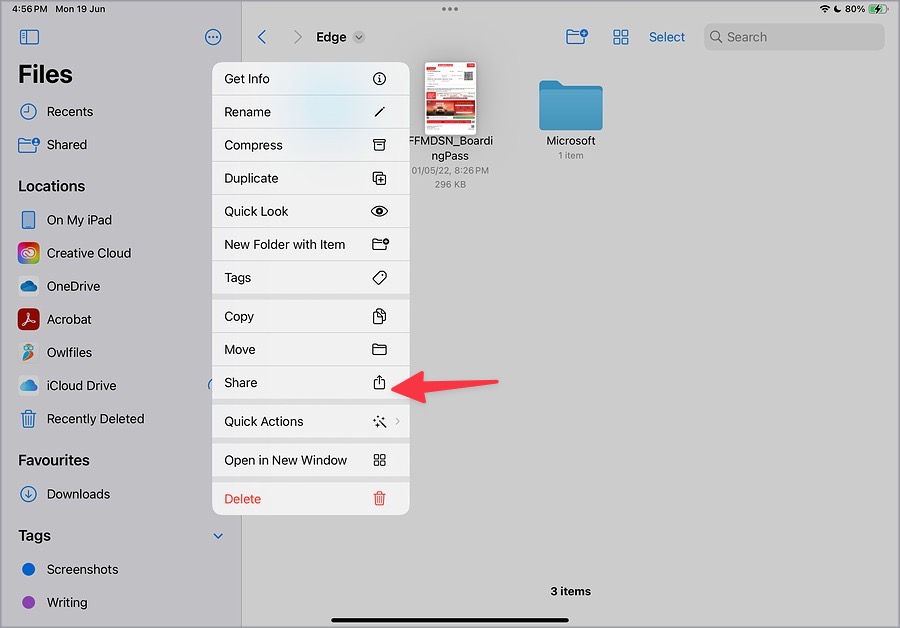Choose Get Info from context menu

pyautogui.click(x=311, y=79)
